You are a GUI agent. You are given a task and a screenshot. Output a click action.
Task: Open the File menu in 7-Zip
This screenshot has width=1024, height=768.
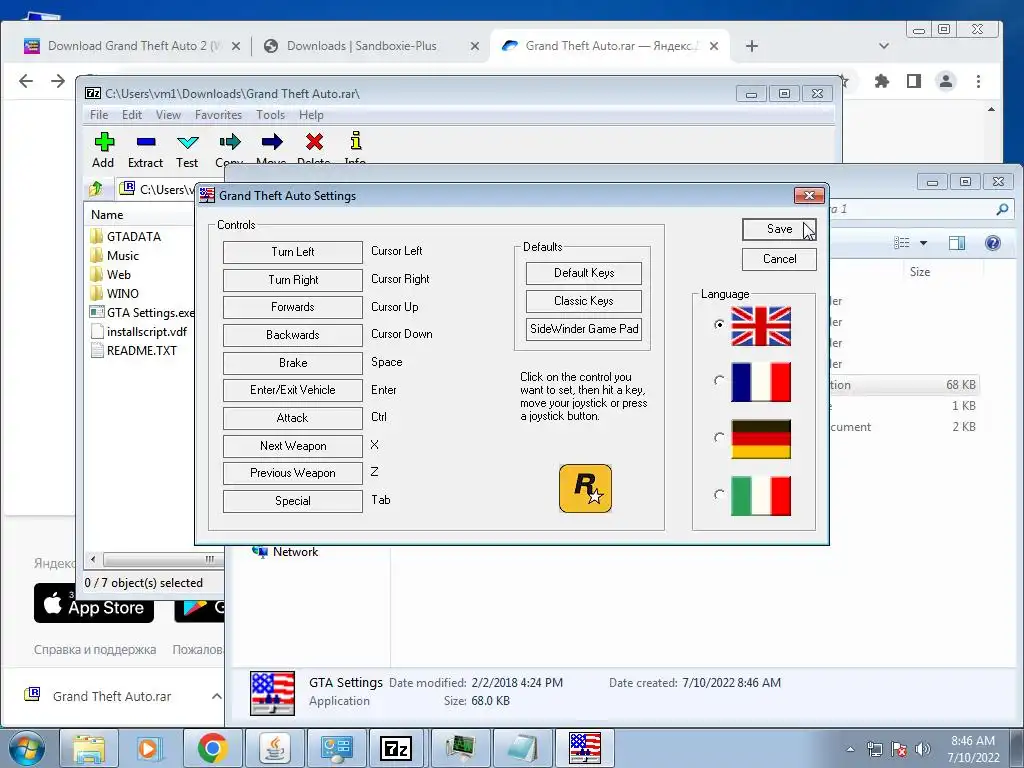(99, 115)
